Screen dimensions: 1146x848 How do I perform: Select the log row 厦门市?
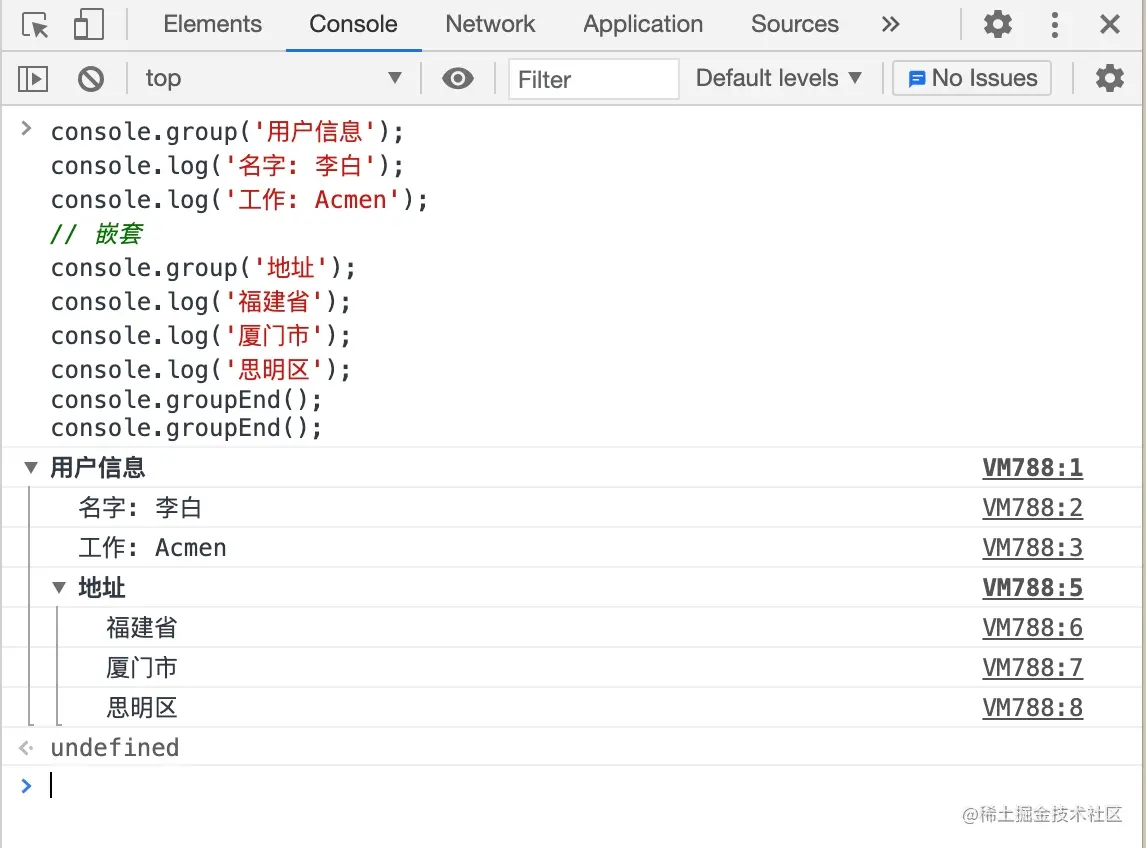[572, 667]
